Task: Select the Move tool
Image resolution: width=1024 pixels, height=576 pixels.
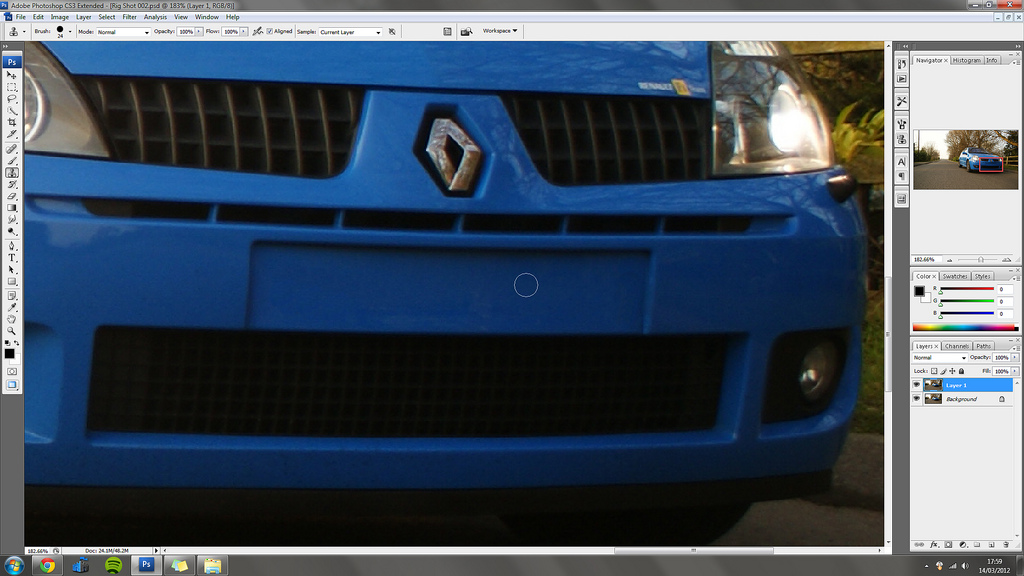Action: point(12,75)
